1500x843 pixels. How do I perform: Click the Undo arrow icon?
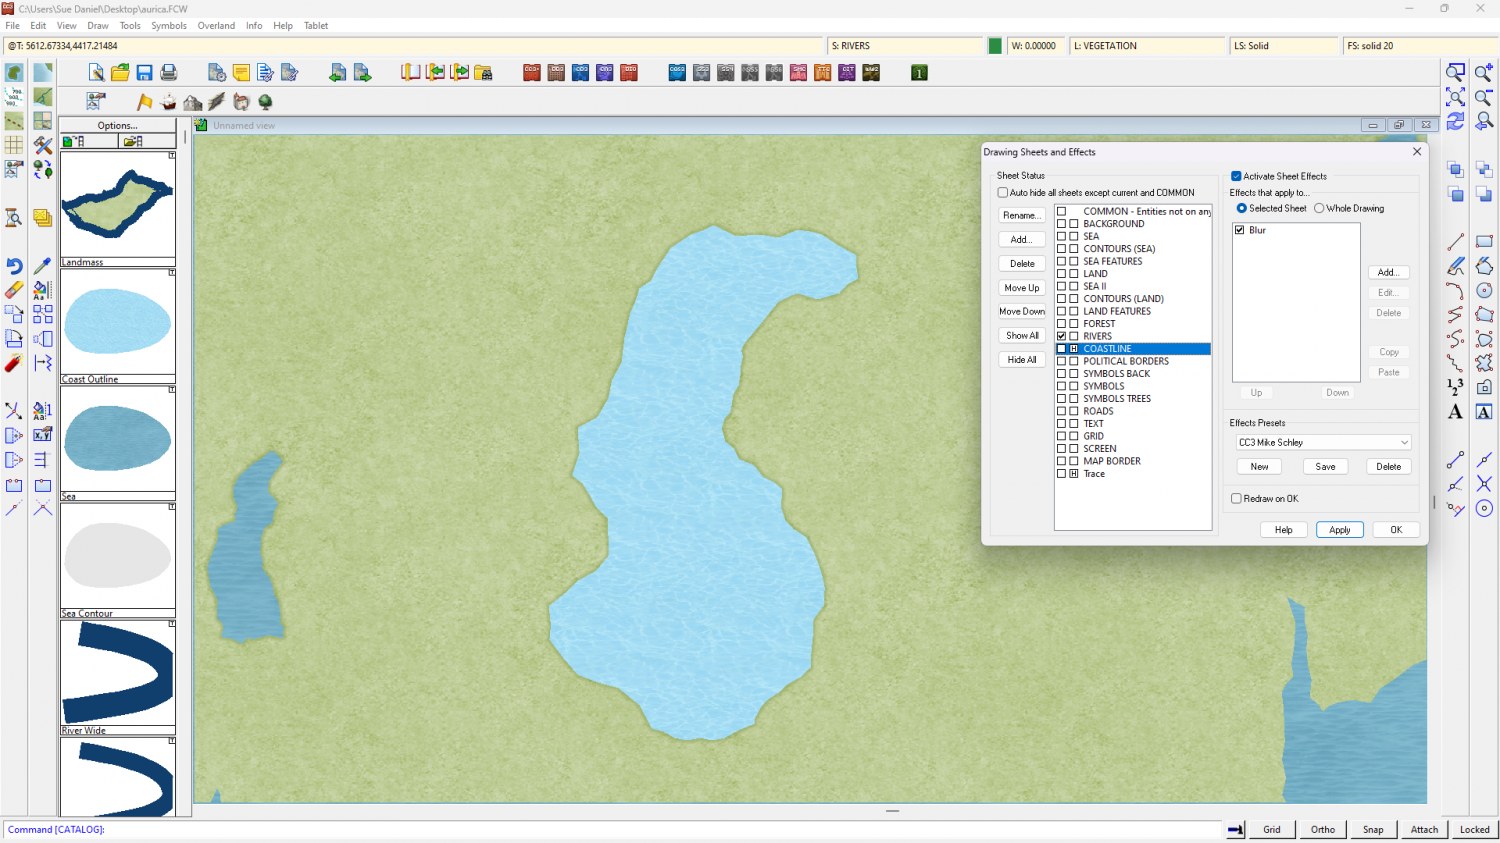click(14, 266)
